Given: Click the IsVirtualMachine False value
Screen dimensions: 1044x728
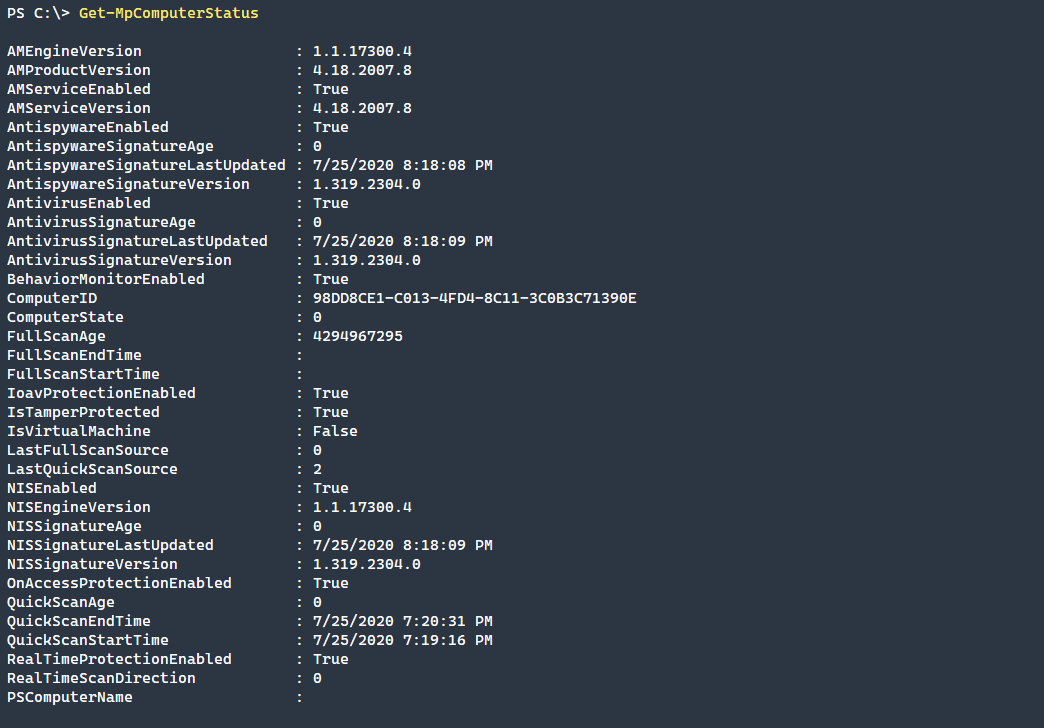Looking at the screenshot, I should (335, 431).
